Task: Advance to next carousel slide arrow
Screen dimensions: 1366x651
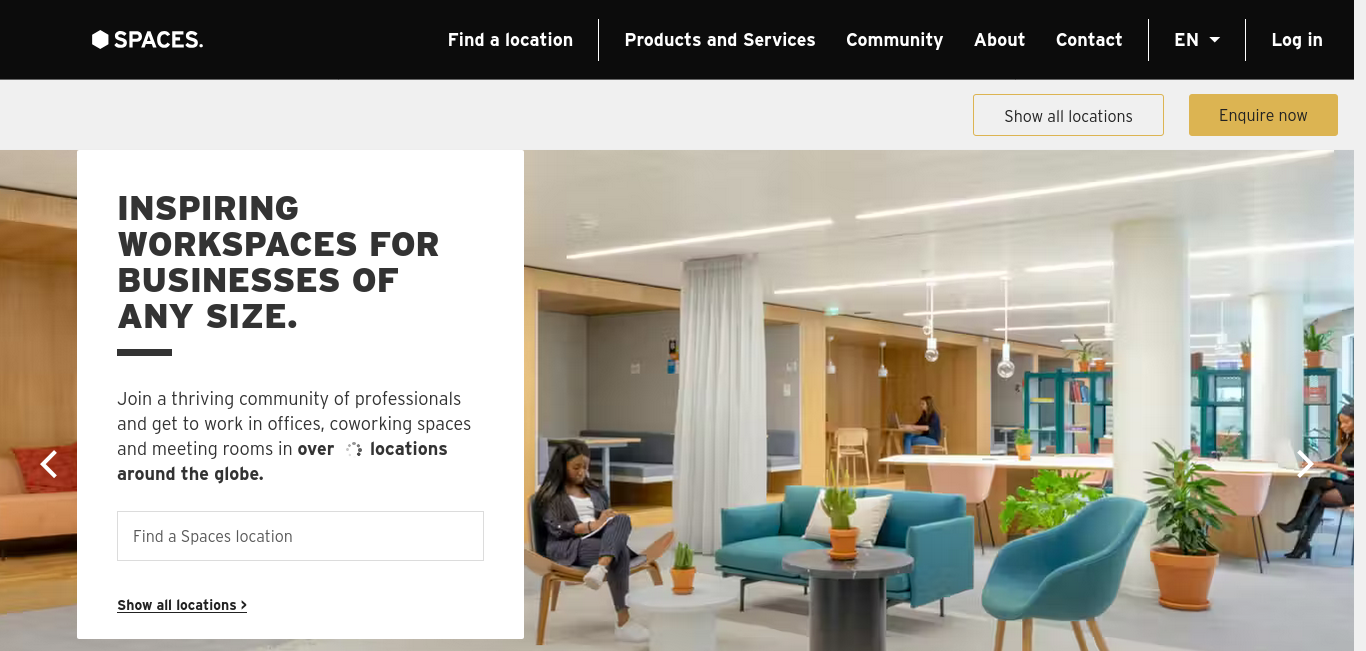Action: pos(1305,463)
